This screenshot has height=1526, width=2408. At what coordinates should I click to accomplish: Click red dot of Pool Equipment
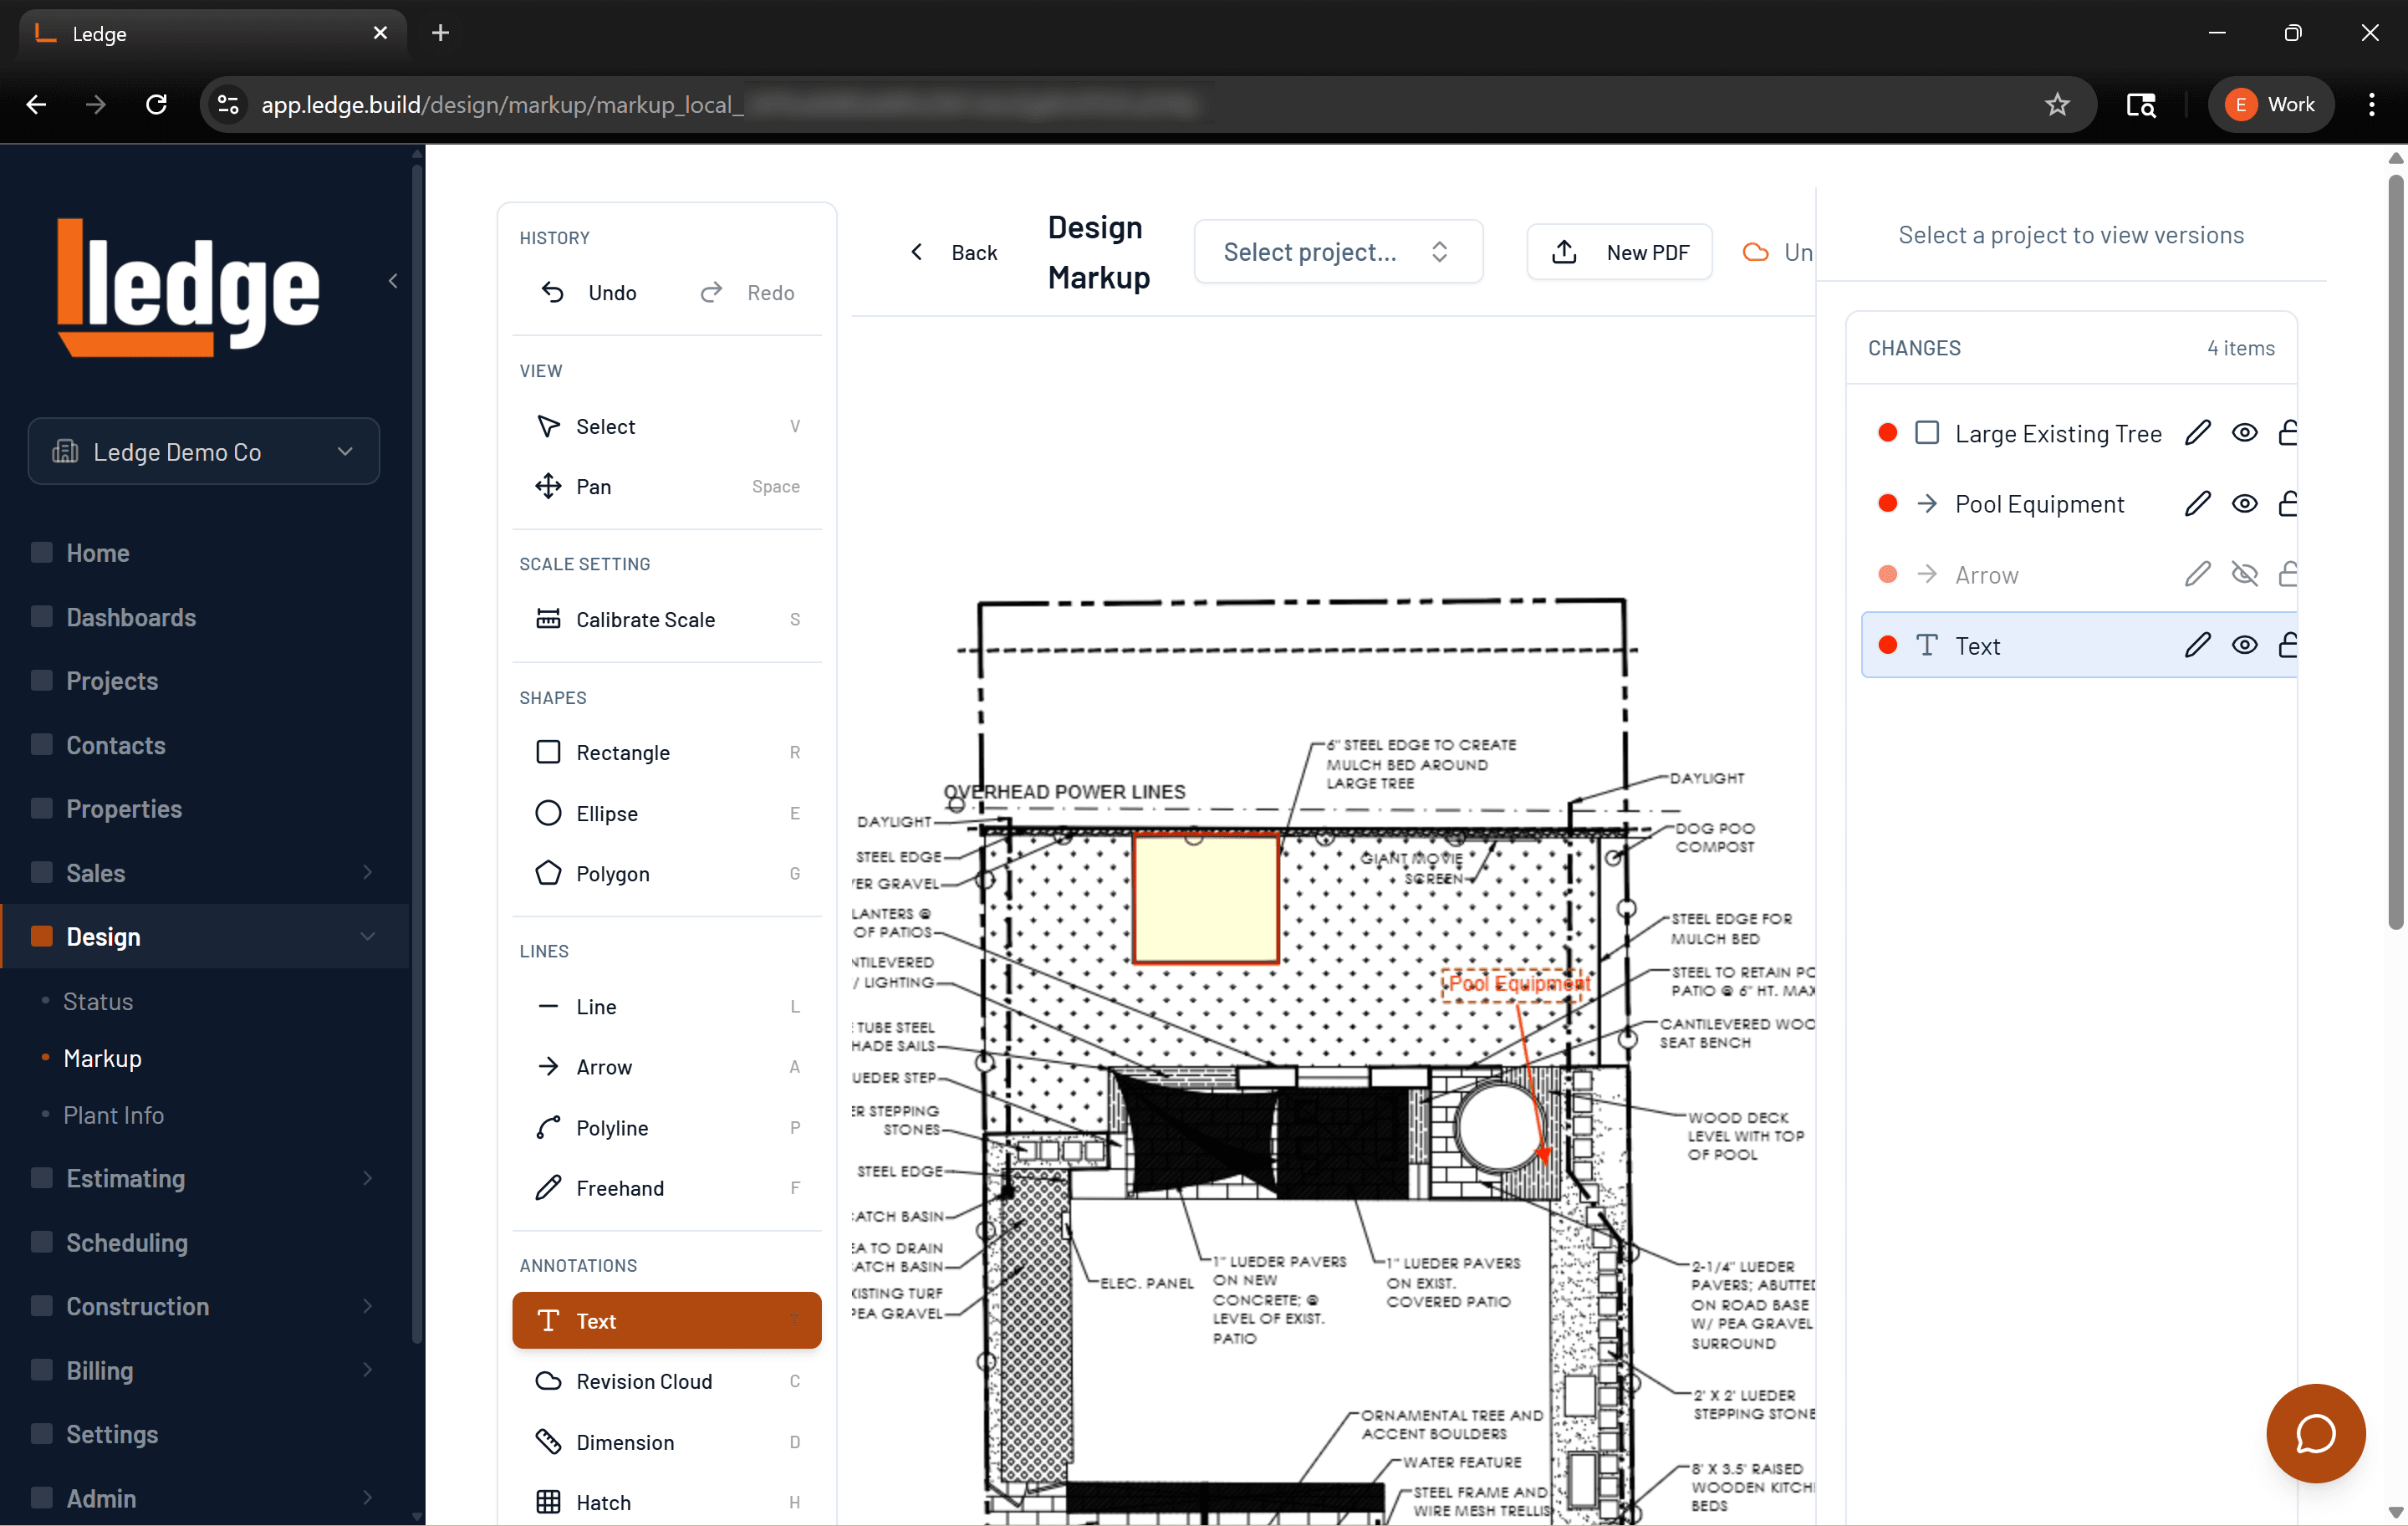(1887, 503)
